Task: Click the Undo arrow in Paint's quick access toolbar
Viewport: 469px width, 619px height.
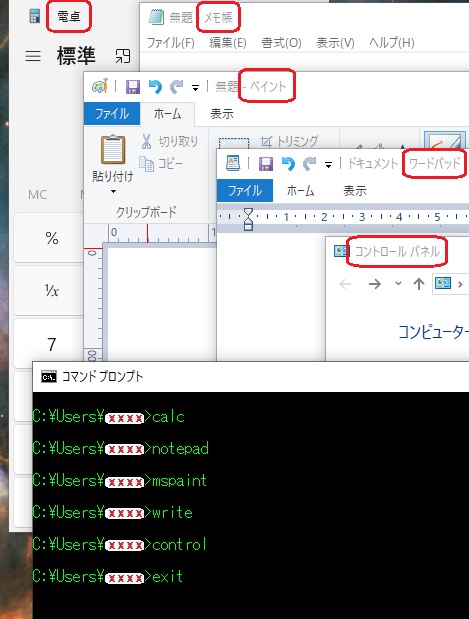Action: [x=155, y=86]
